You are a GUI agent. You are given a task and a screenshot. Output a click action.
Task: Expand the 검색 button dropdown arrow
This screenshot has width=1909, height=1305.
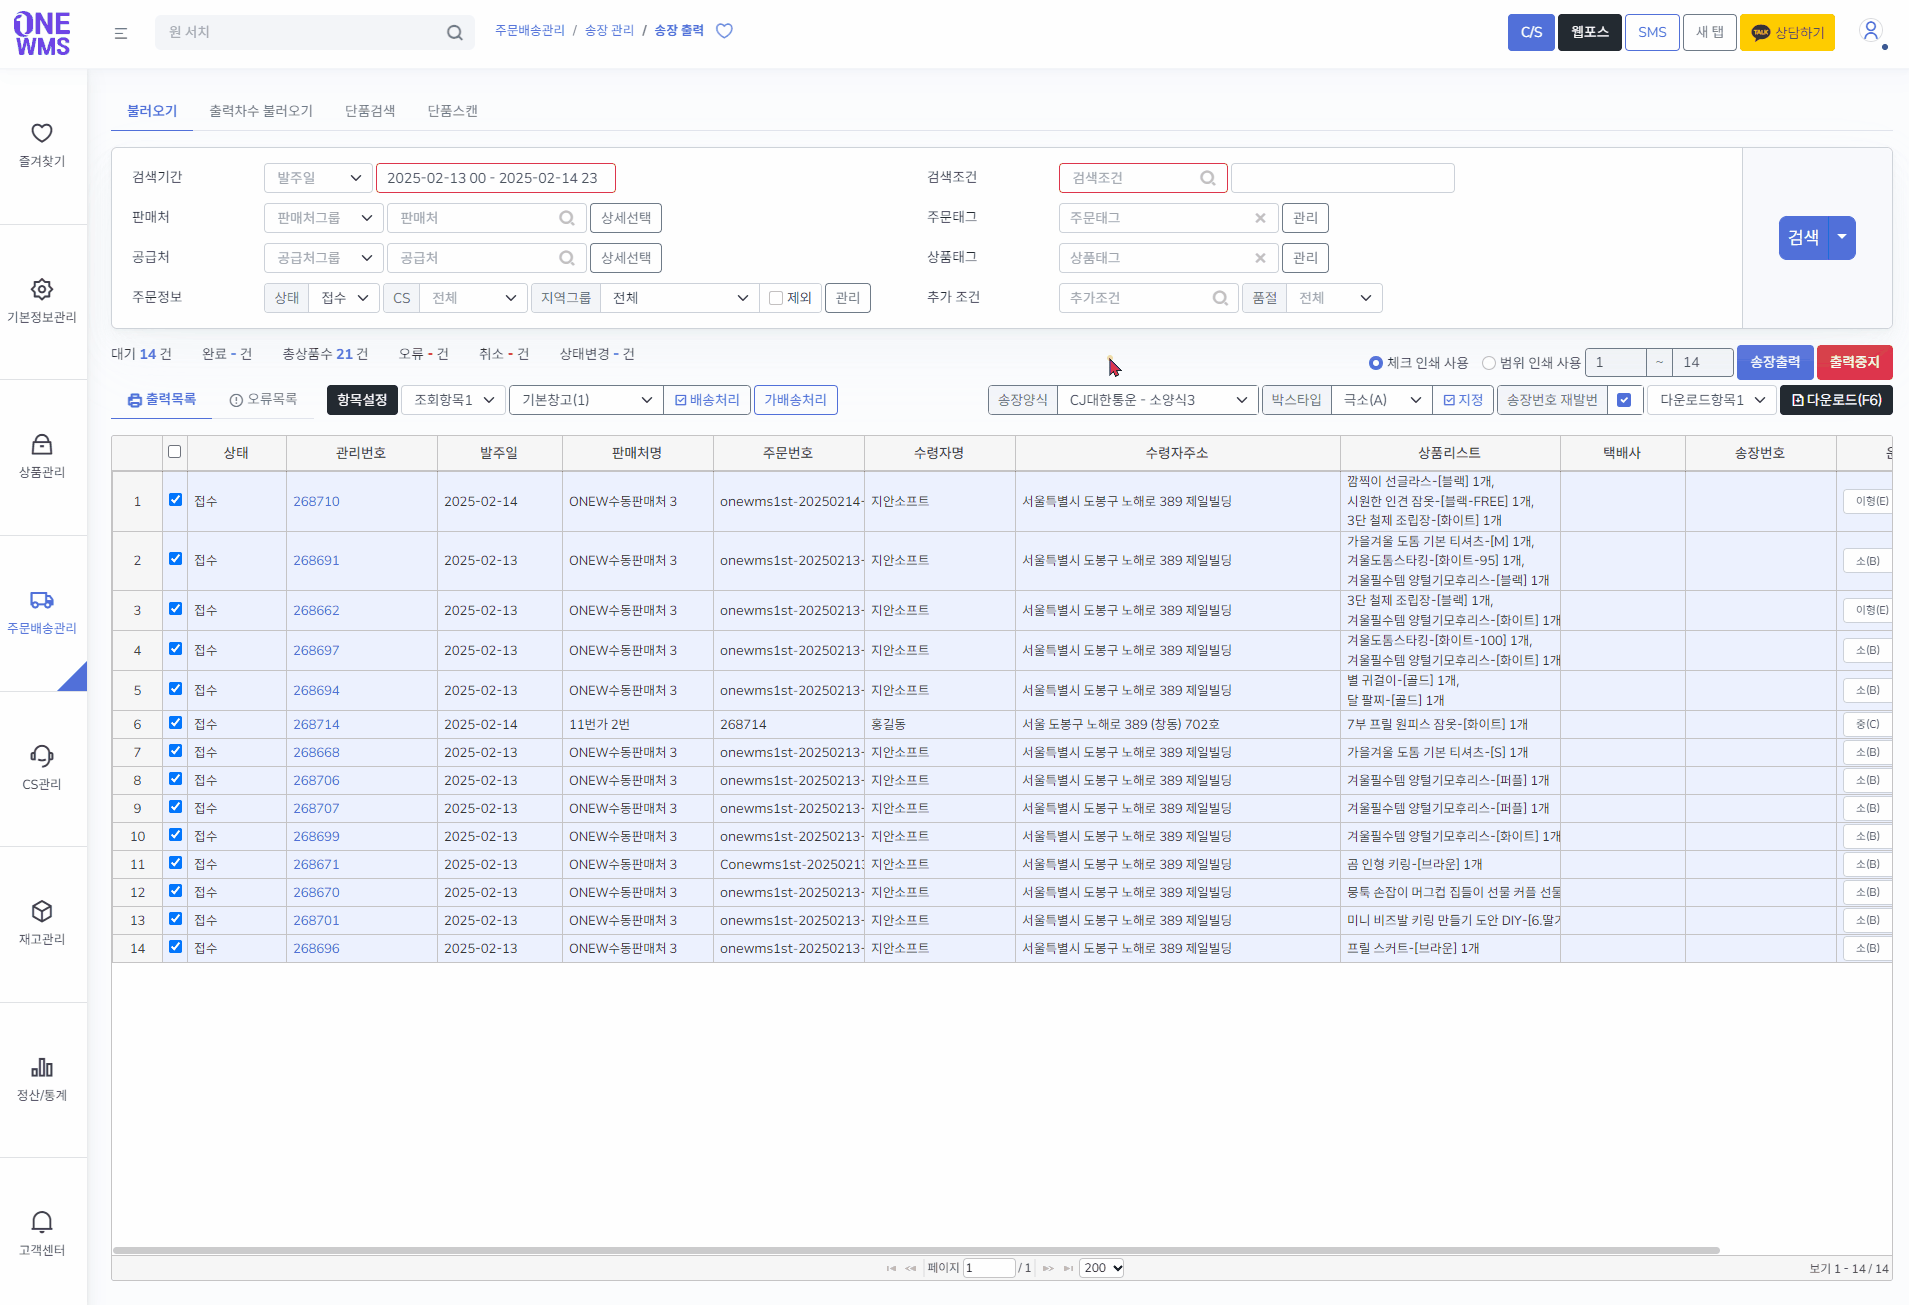point(1842,238)
